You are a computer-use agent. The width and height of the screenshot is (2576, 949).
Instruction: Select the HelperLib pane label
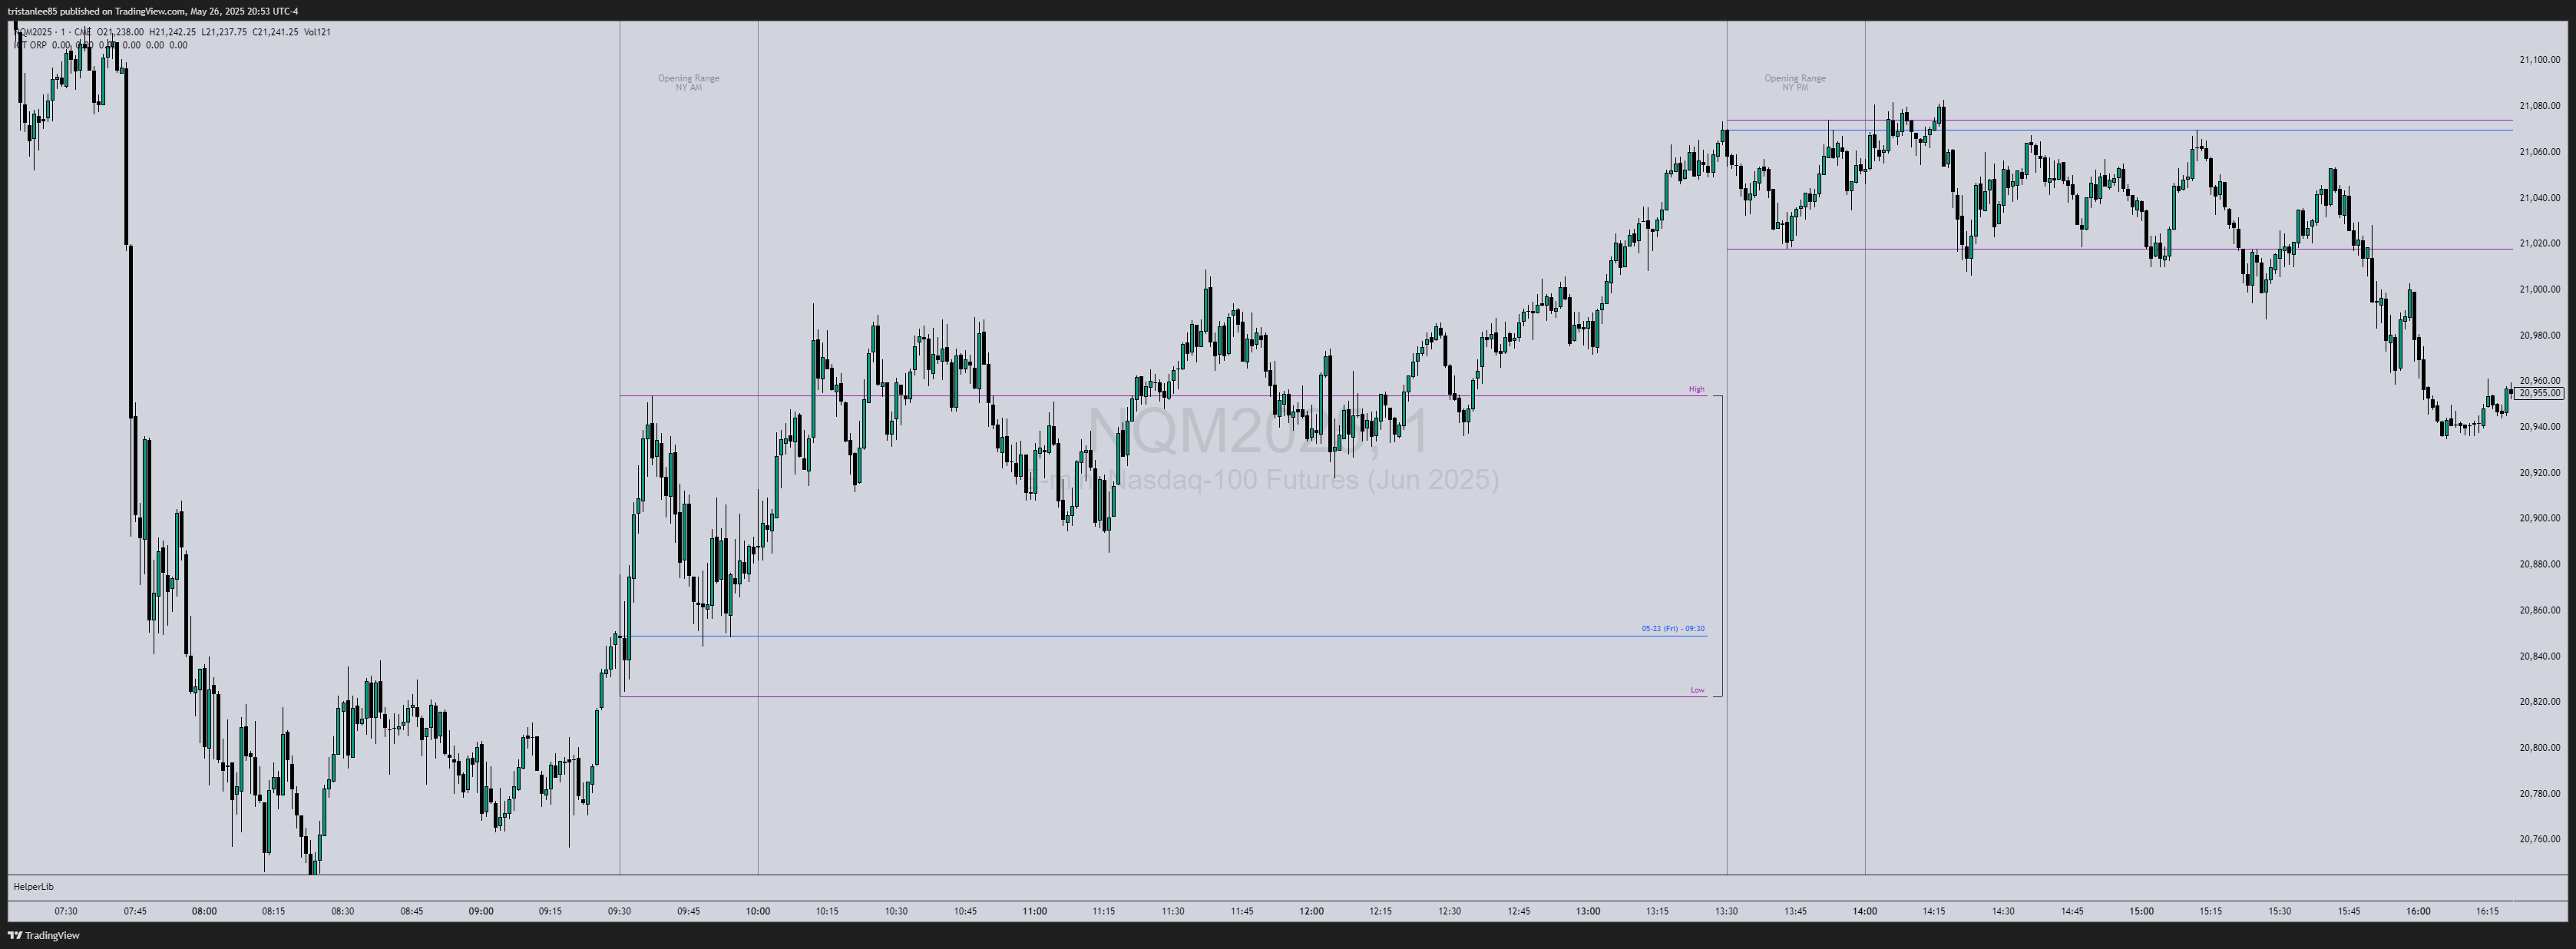33,887
